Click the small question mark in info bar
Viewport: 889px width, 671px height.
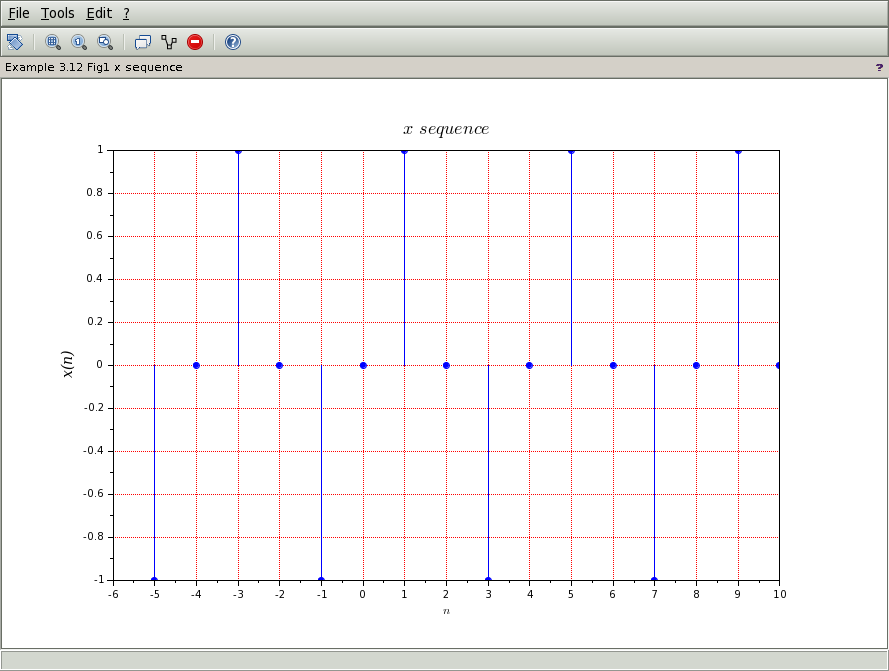click(879, 67)
